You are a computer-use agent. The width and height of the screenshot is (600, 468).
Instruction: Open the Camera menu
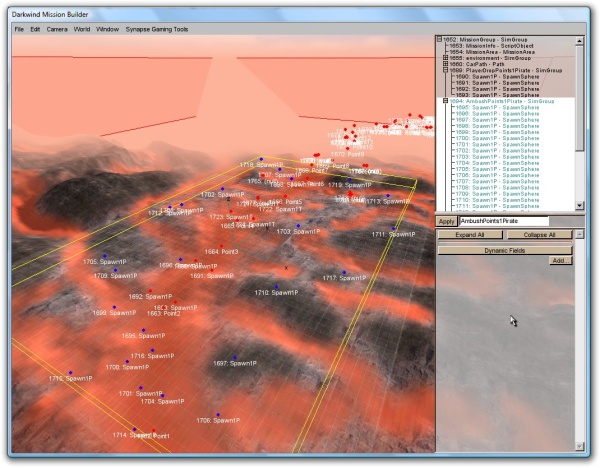[x=57, y=29]
